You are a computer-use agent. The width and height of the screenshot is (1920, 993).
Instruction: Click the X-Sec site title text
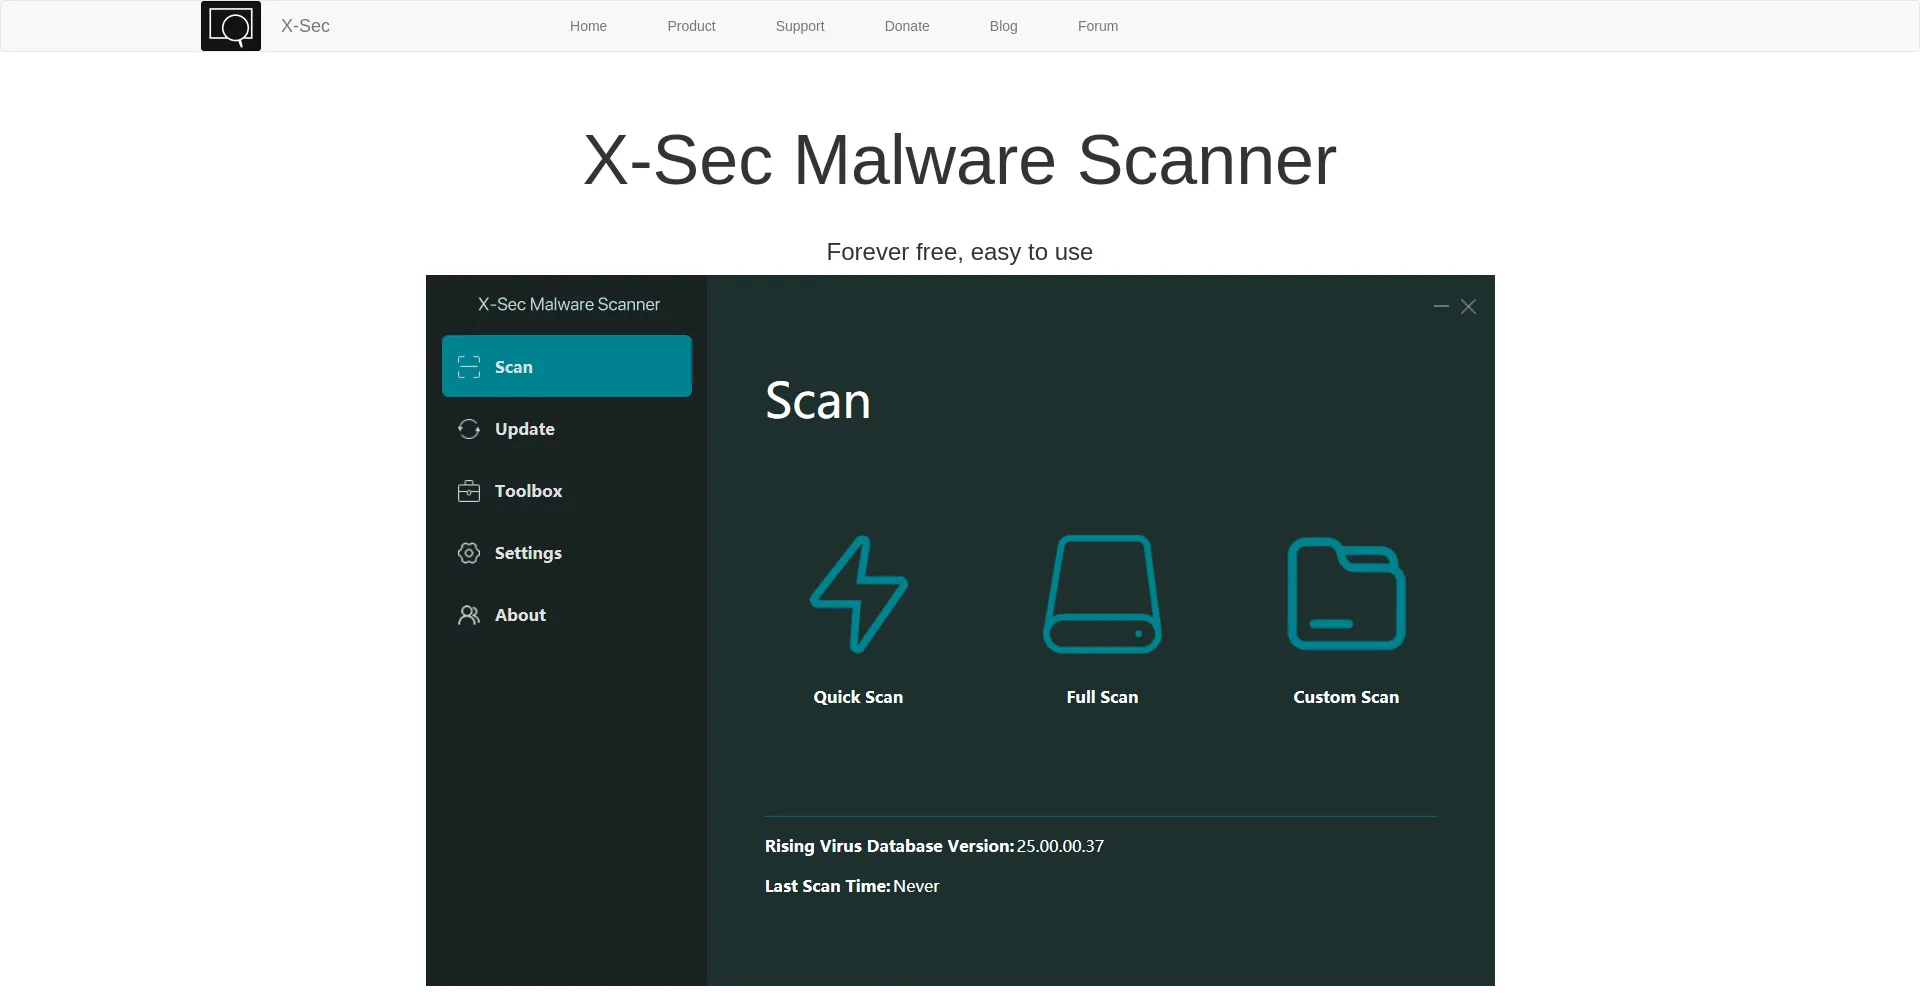coord(304,26)
